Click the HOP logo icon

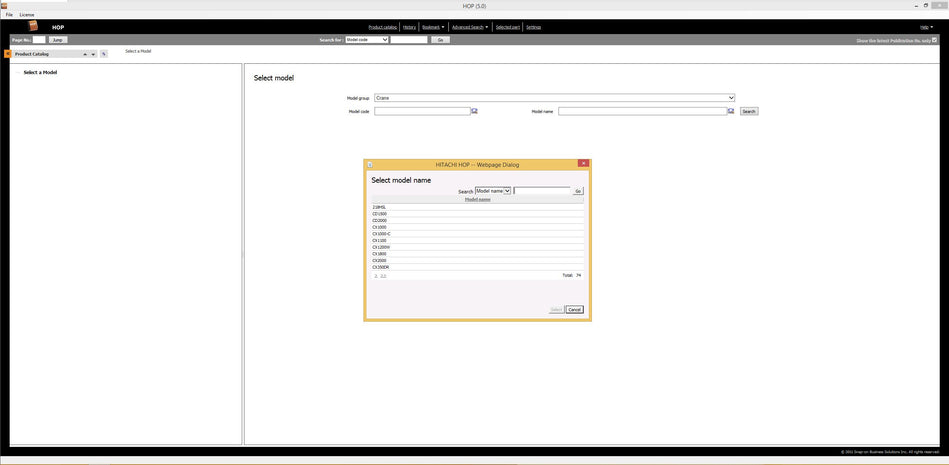33,26
